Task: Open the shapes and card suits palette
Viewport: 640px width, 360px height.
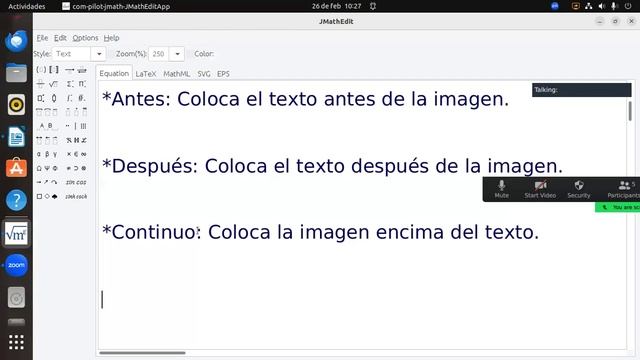Action: click(47, 196)
